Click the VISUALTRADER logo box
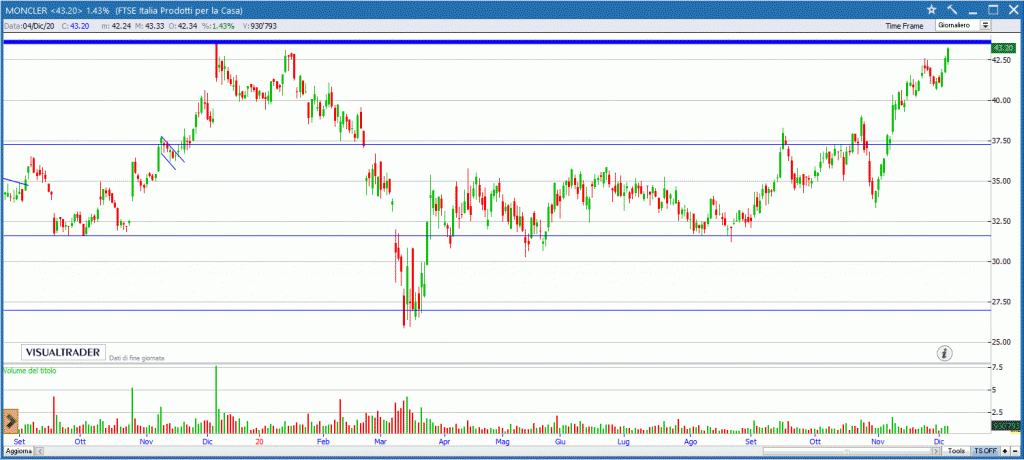This screenshot has width=1024, height=460. click(x=63, y=353)
